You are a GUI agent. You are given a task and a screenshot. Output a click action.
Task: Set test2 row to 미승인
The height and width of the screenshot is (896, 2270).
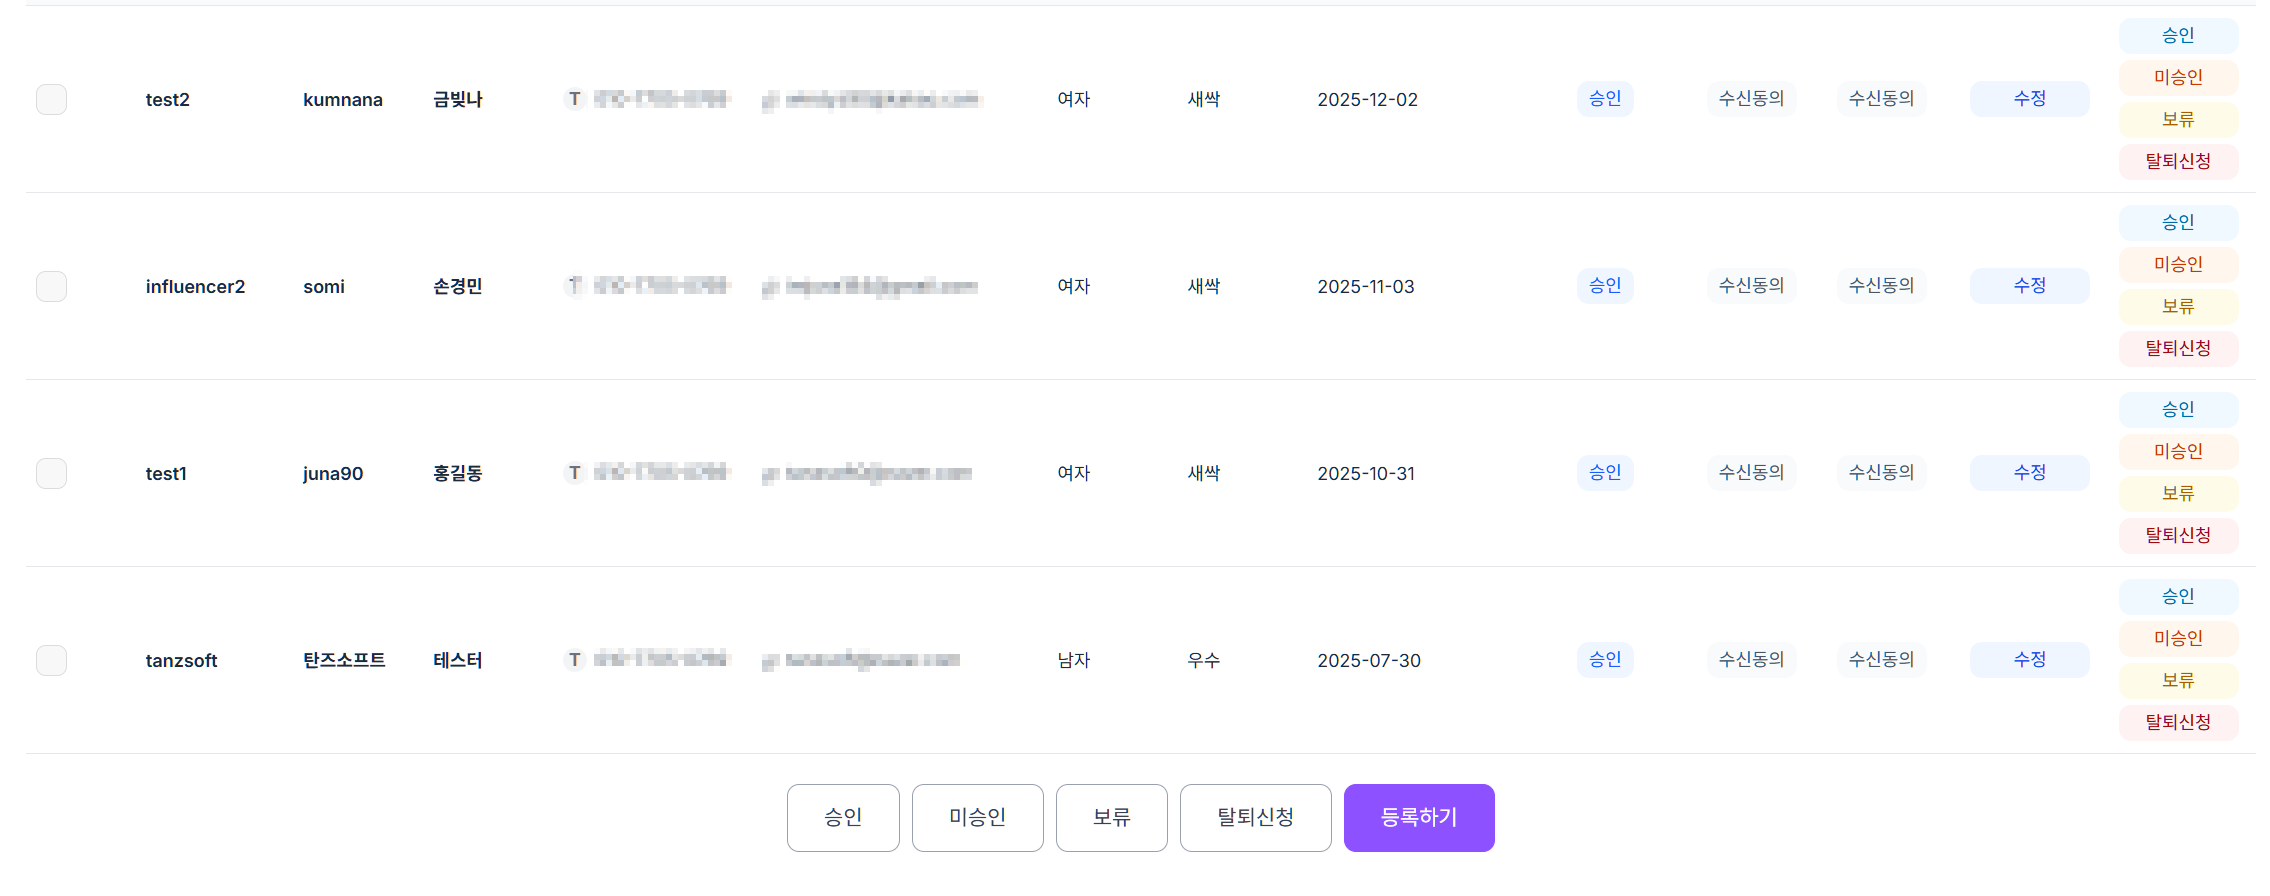coord(2178,77)
